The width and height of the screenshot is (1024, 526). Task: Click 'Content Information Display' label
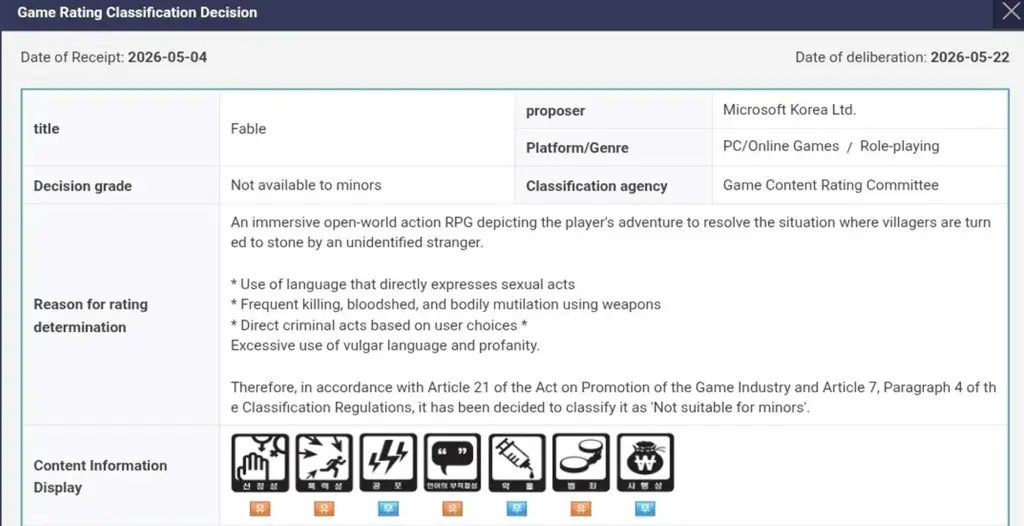[x=100, y=476]
